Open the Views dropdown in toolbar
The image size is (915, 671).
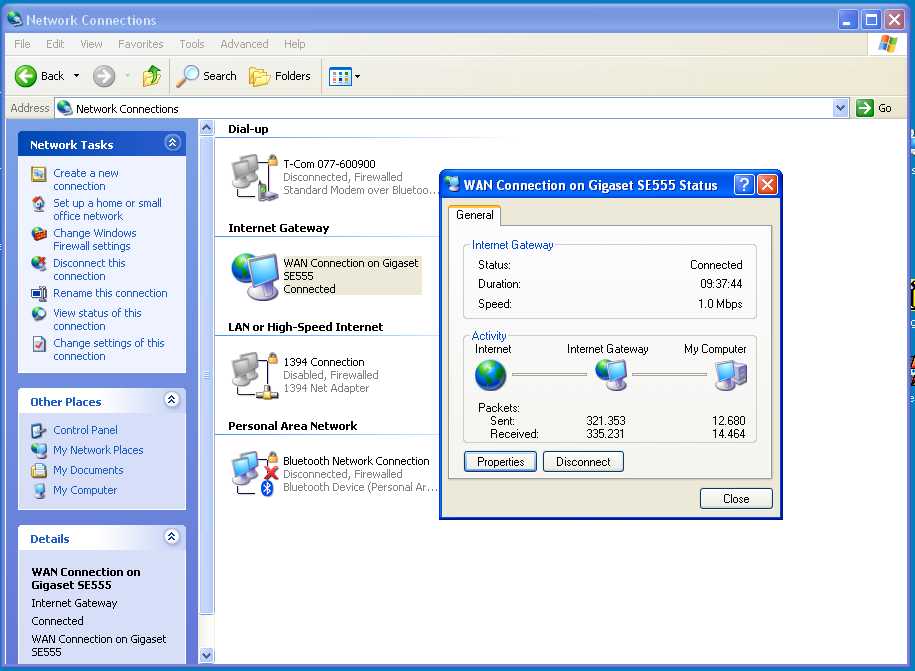tap(345, 76)
